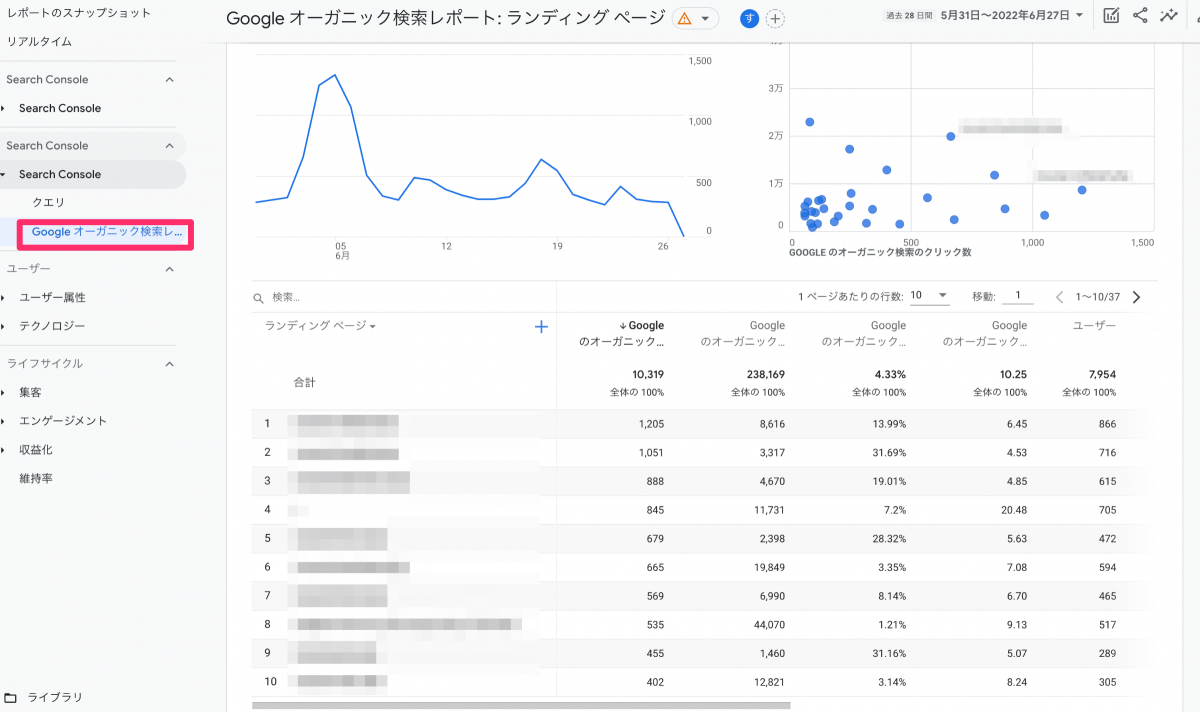Open the Insights sparkline icon

click(x=1168, y=16)
